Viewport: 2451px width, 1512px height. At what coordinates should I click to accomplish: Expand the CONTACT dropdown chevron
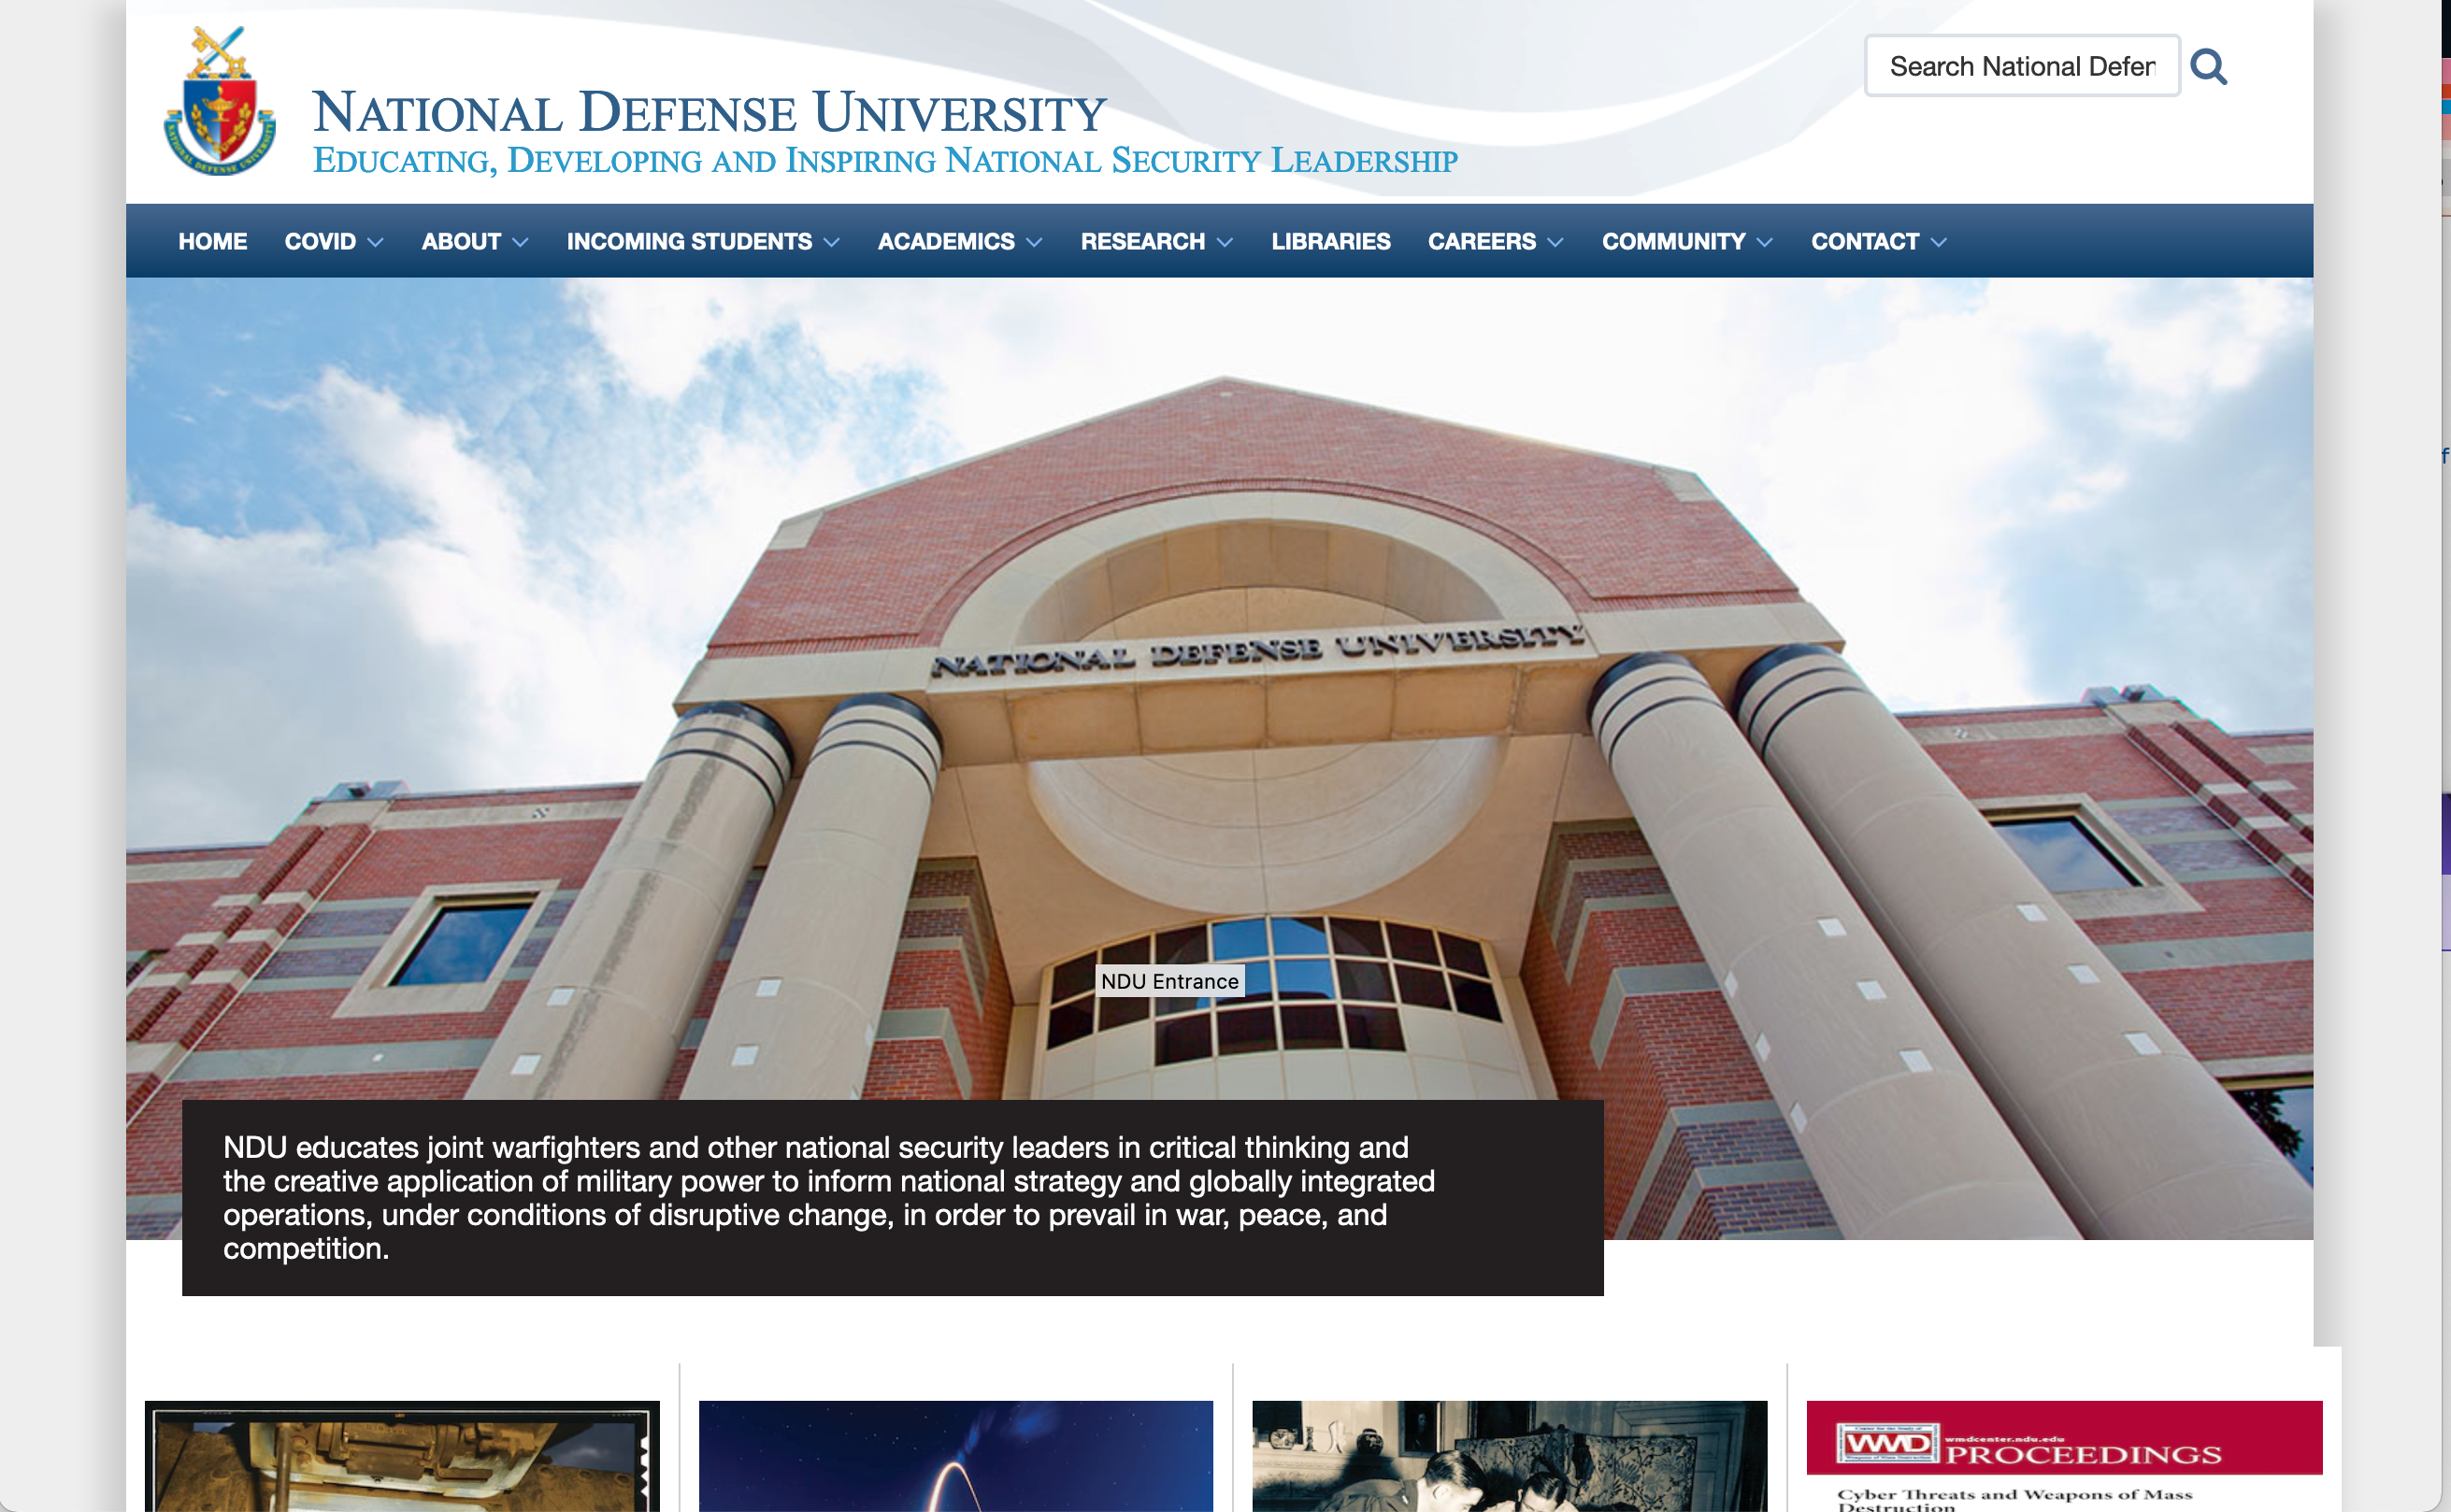(x=1939, y=242)
